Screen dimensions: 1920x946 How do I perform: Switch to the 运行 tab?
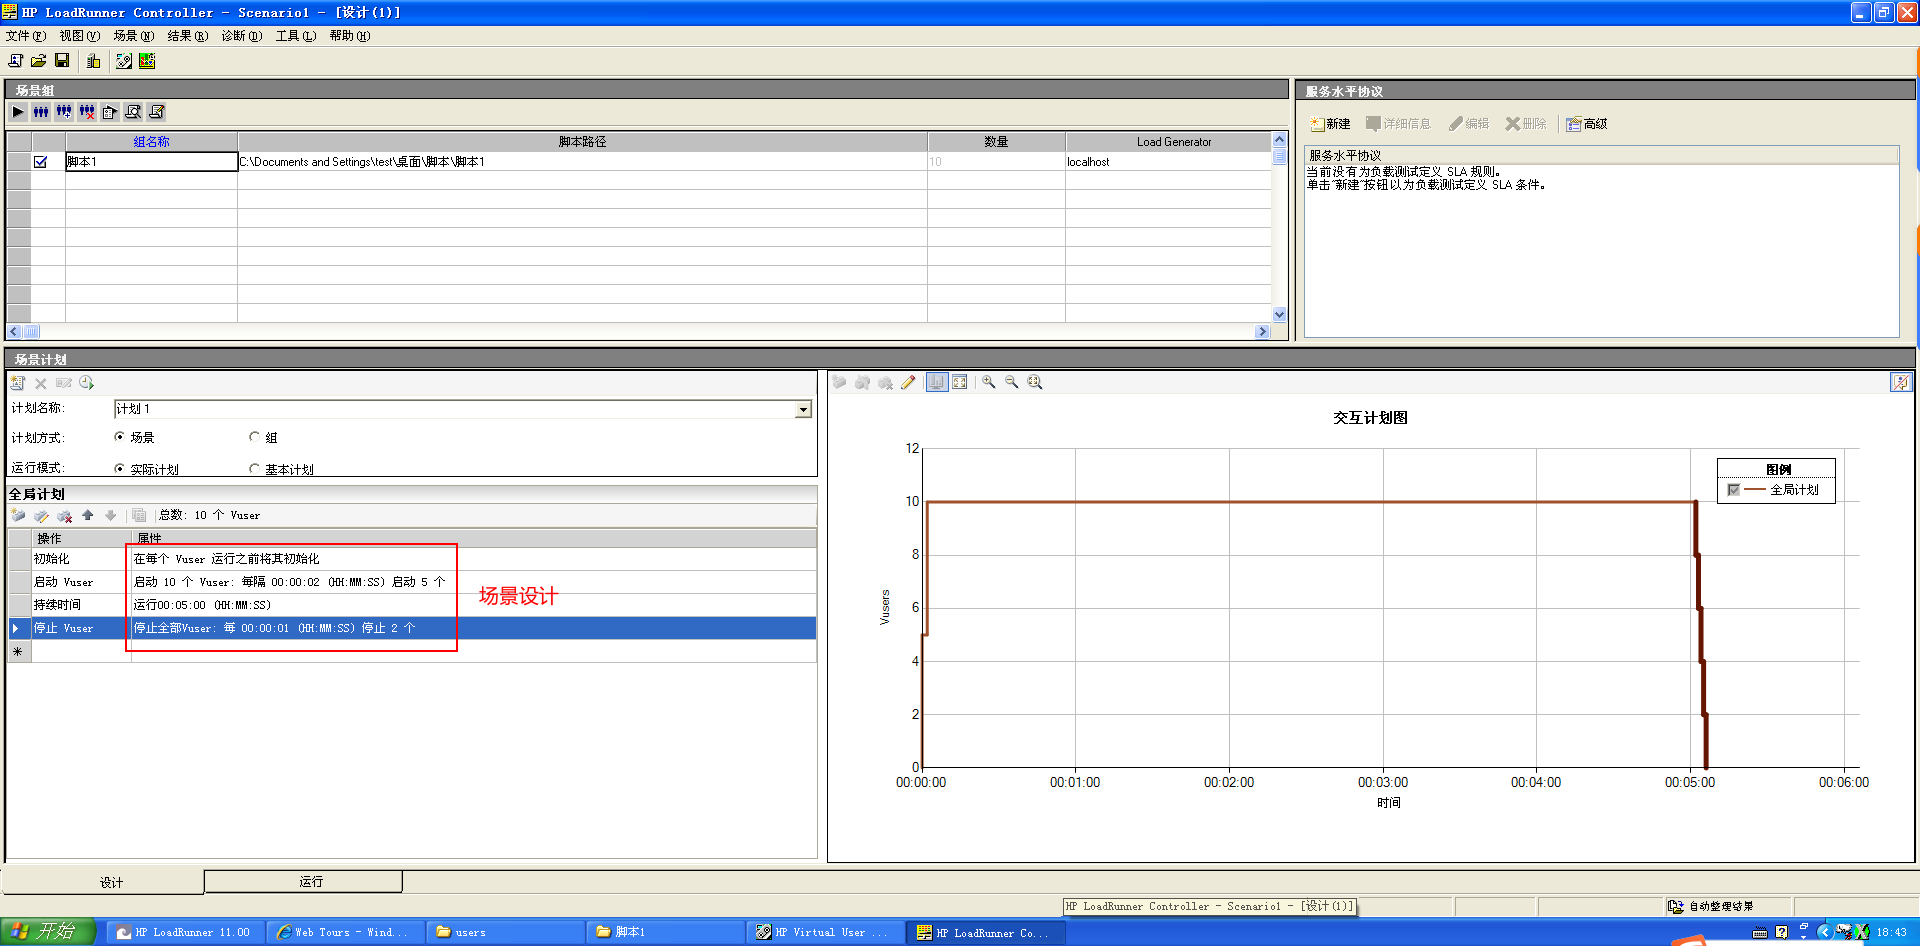tap(311, 881)
